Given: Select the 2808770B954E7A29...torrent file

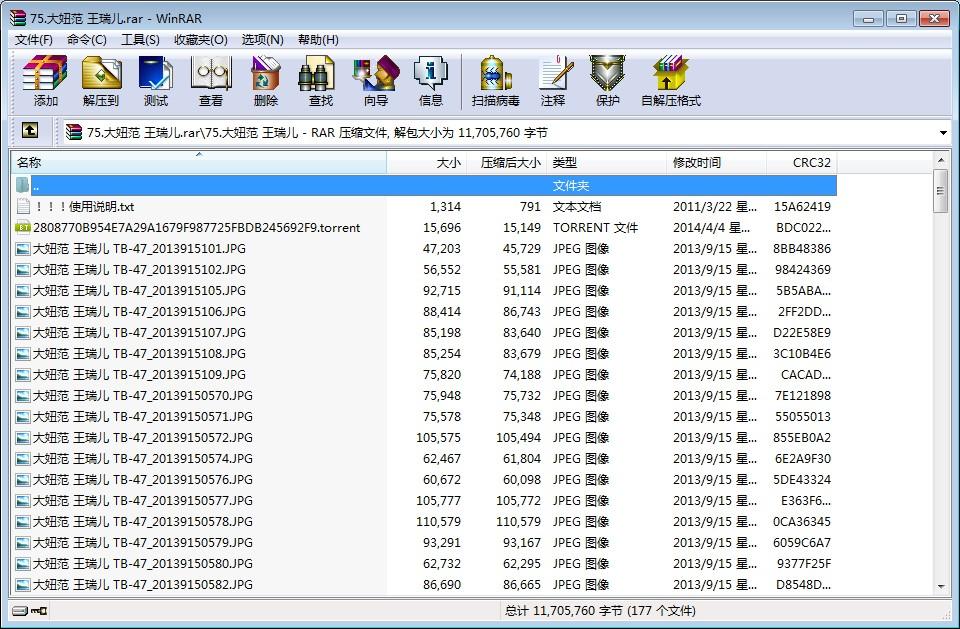Looking at the screenshot, I should click(424, 228).
